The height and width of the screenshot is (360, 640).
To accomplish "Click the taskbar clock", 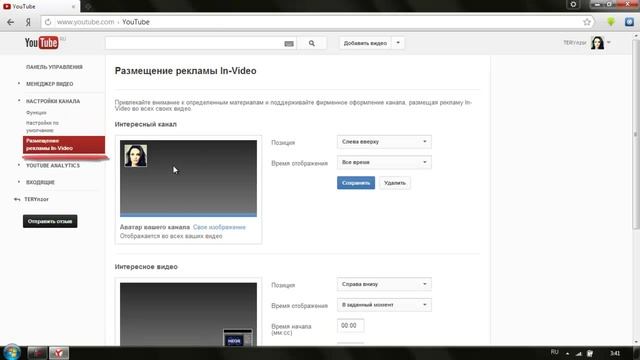I will [615, 353].
